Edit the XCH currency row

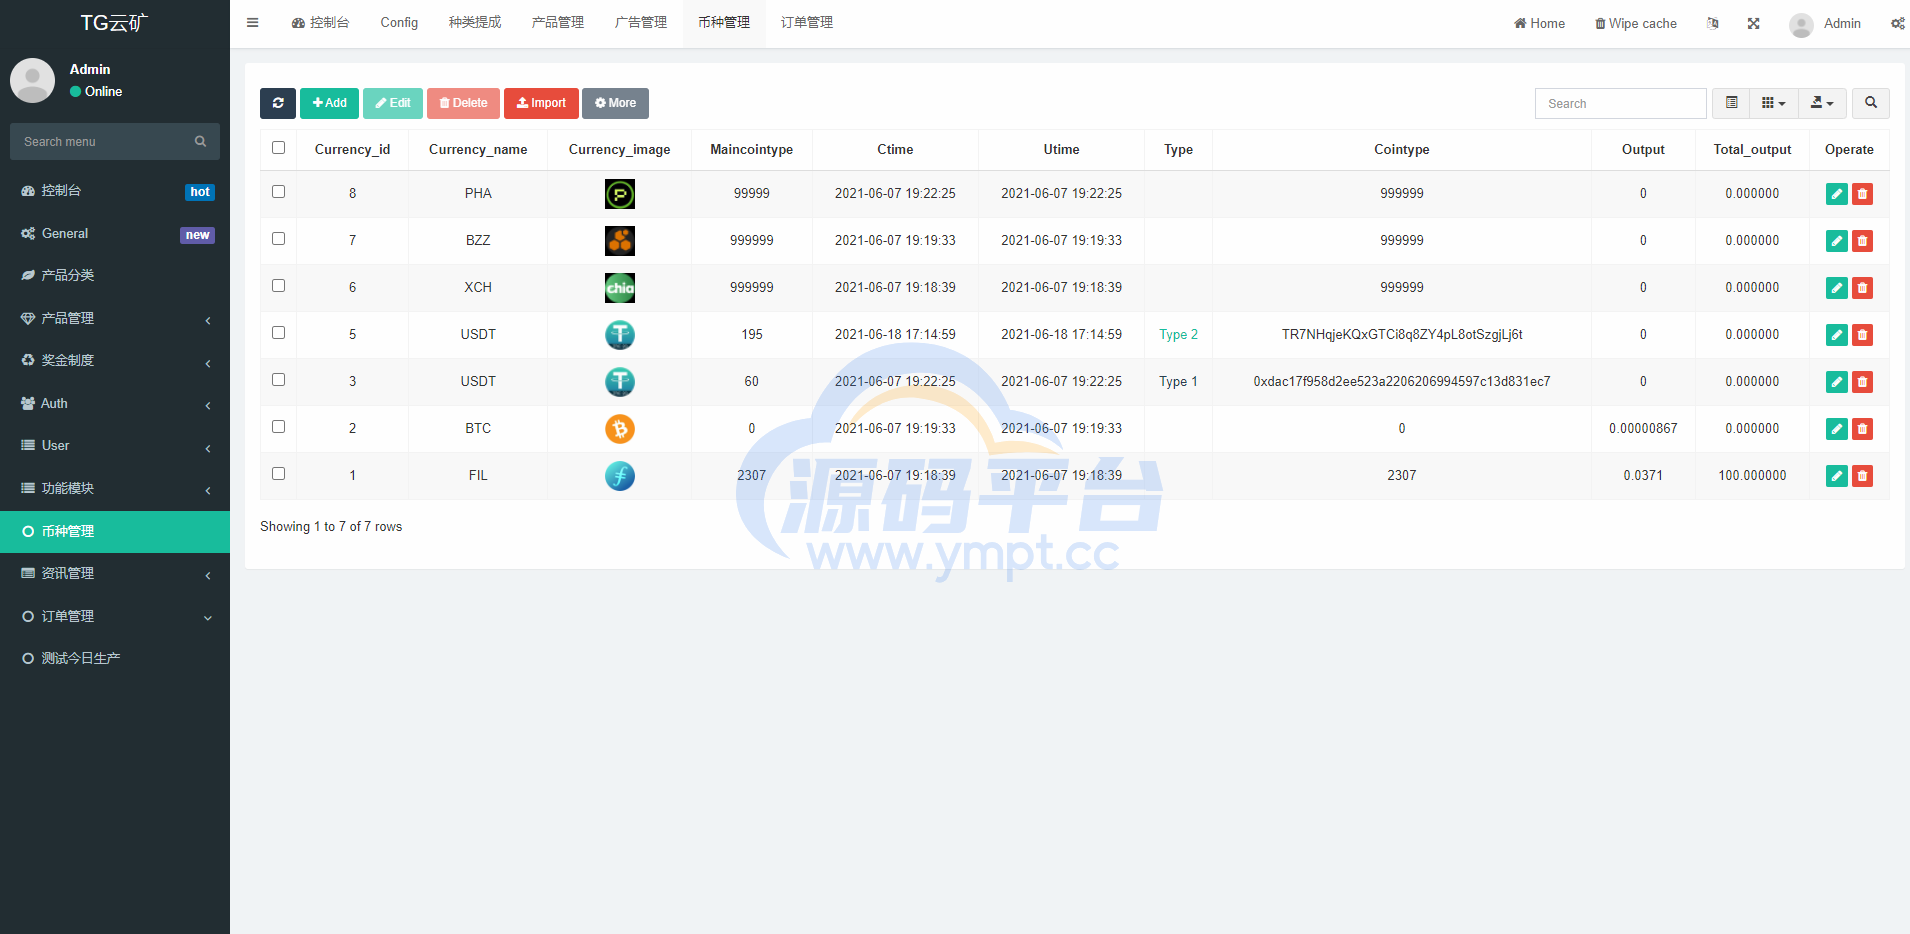1837,288
